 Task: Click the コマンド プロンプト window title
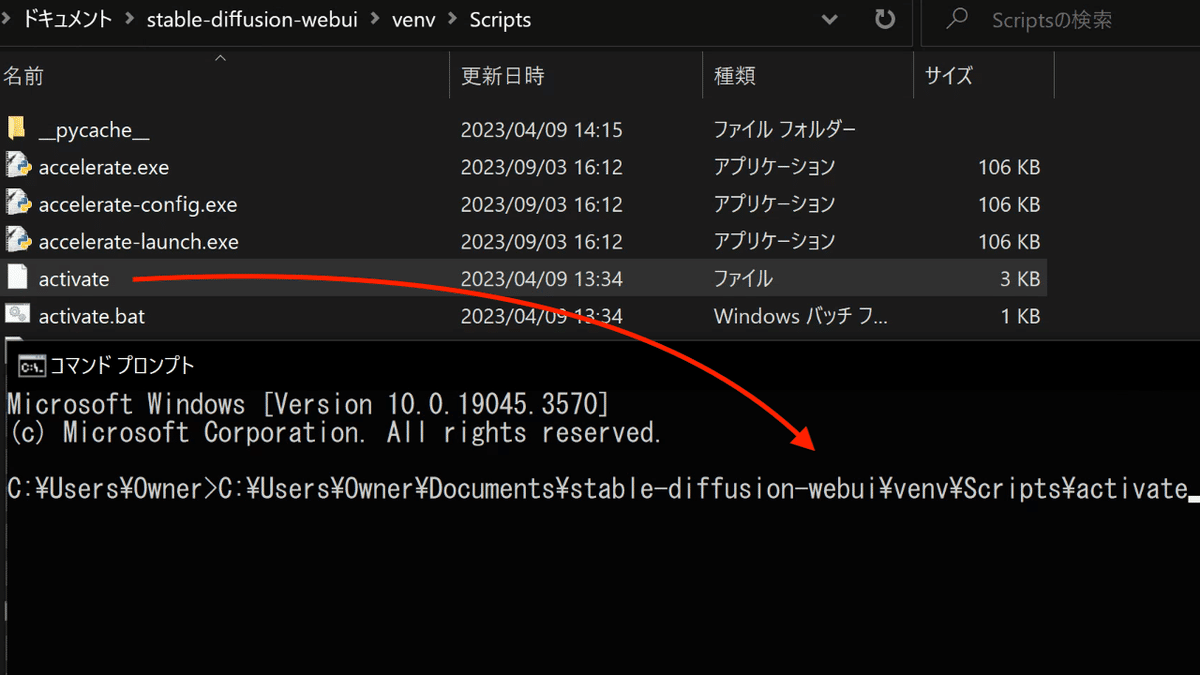tap(122, 367)
